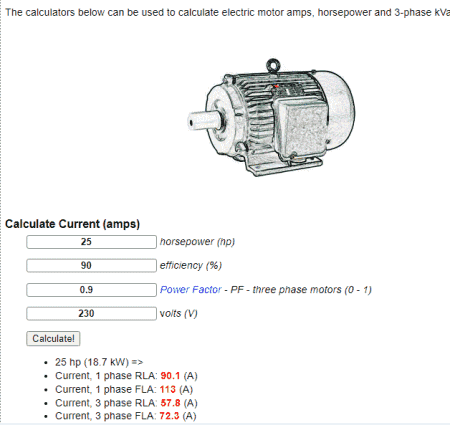
Task: Select the 1 phase FLA 113 result
Action: pos(124,390)
